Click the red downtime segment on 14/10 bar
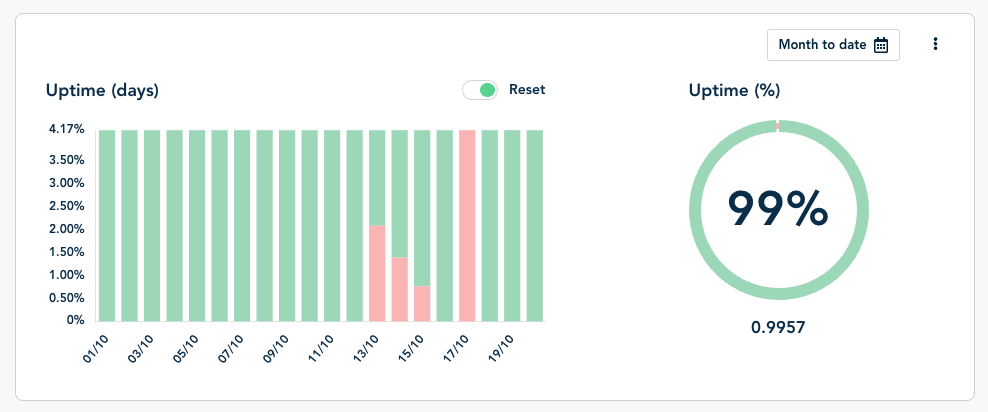 tap(400, 289)
